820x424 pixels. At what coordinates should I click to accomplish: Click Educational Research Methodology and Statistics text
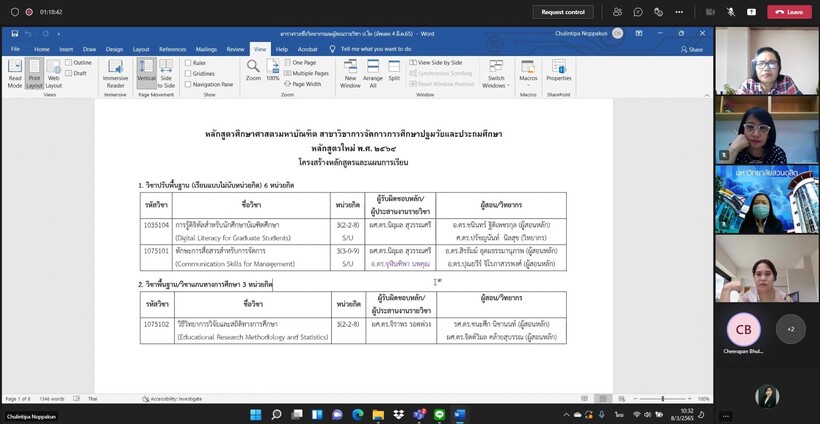[252, 337]
